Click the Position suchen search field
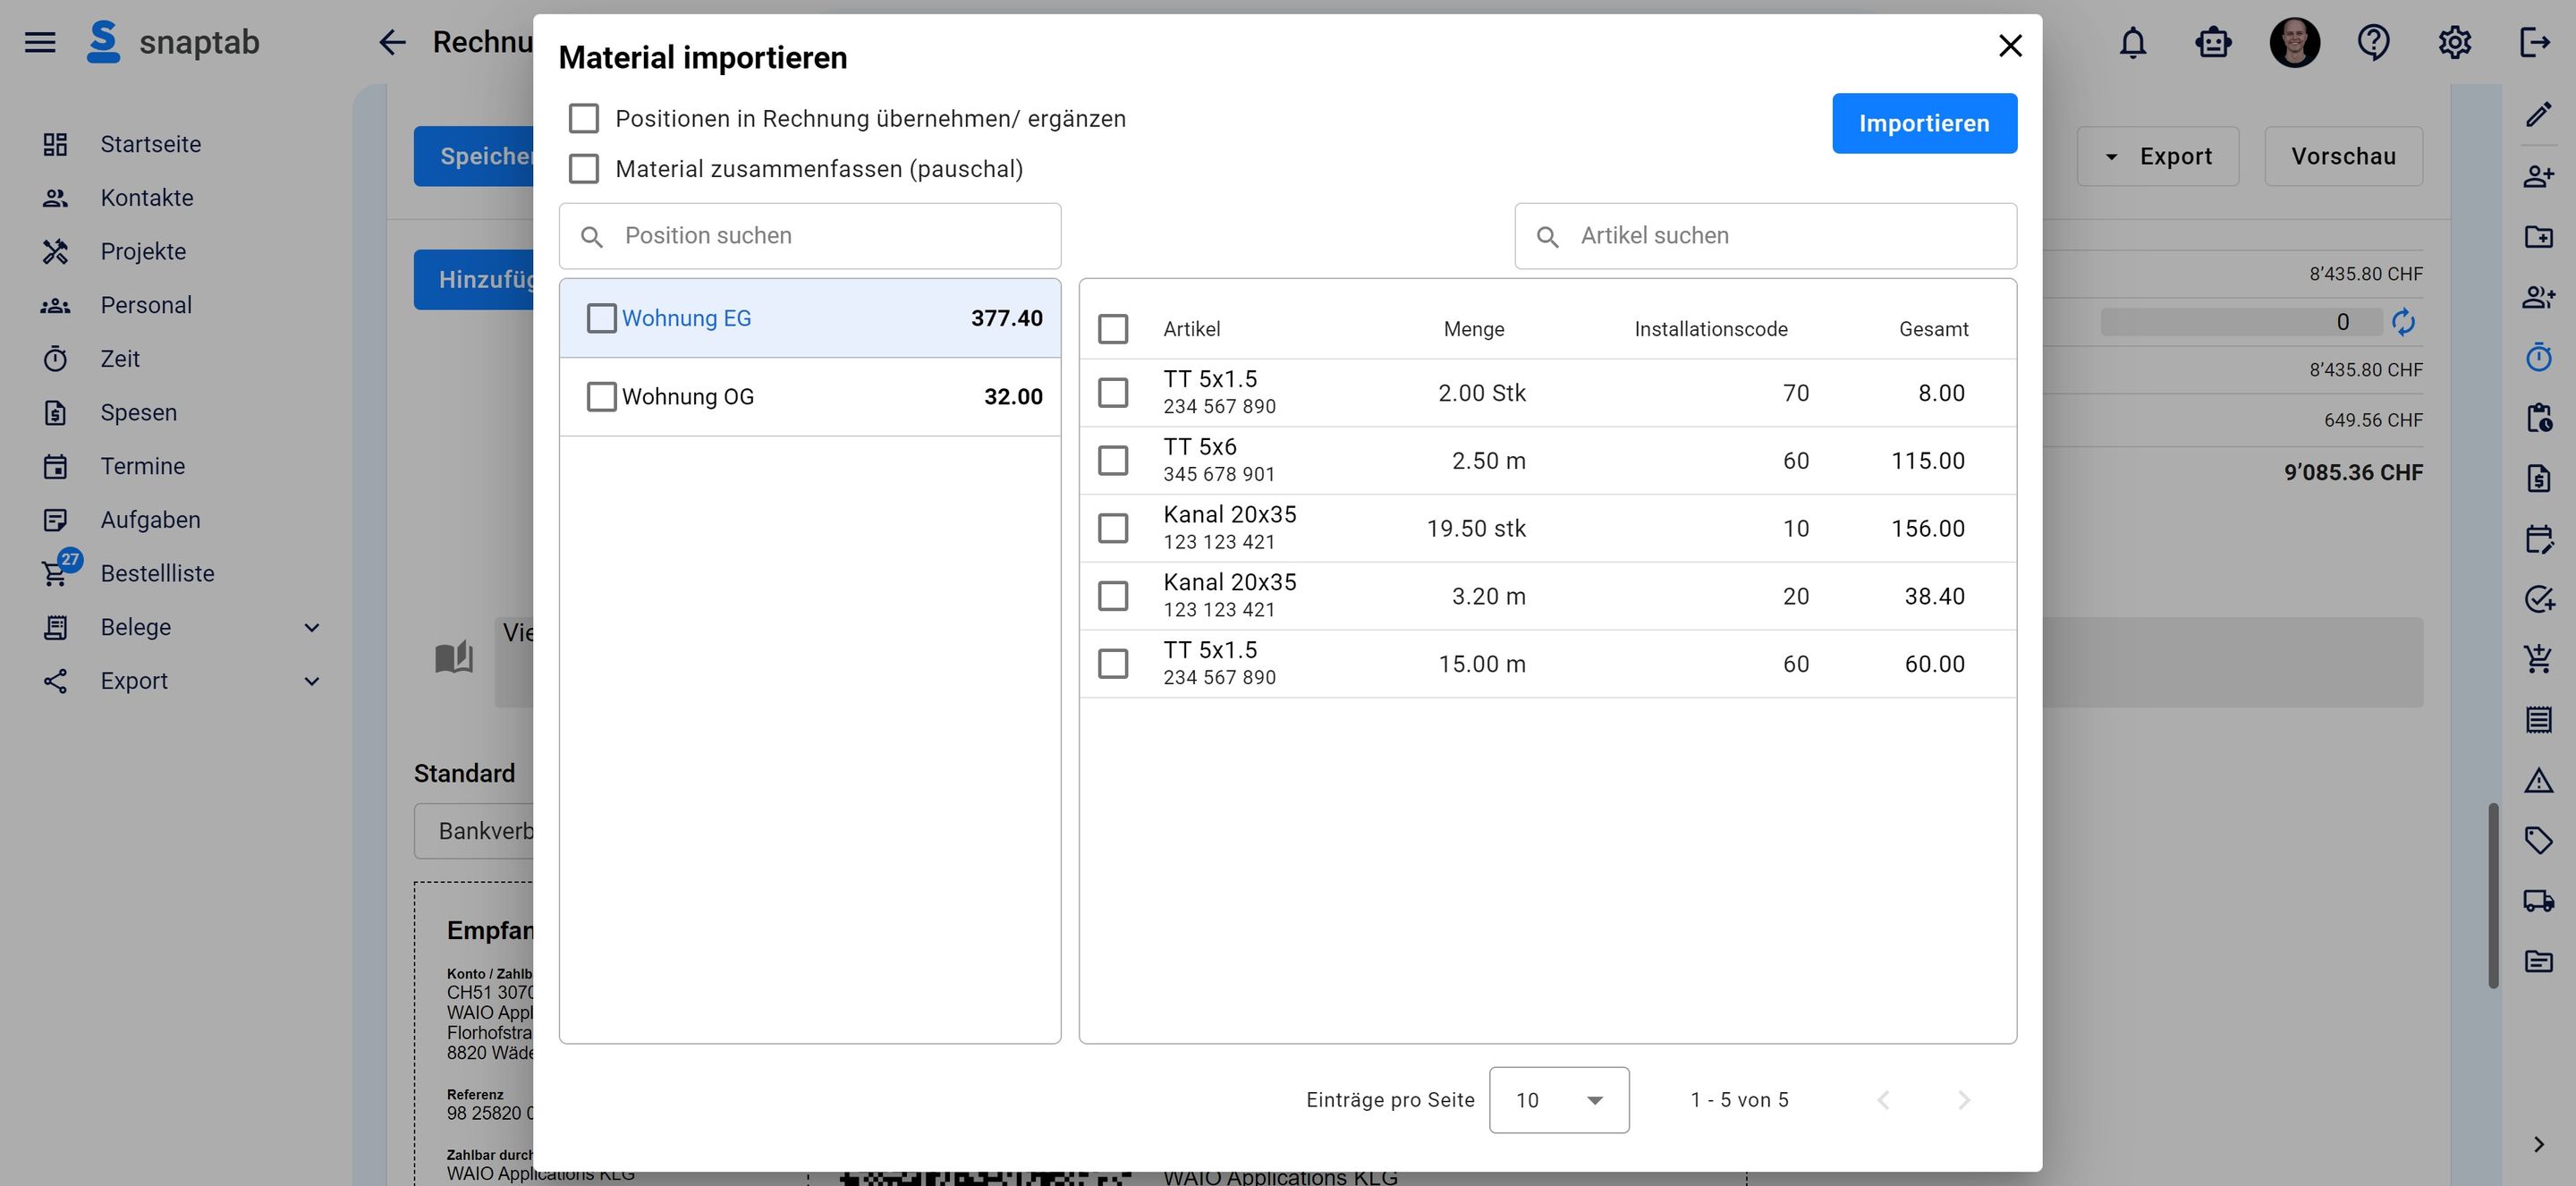 (810, 236)
